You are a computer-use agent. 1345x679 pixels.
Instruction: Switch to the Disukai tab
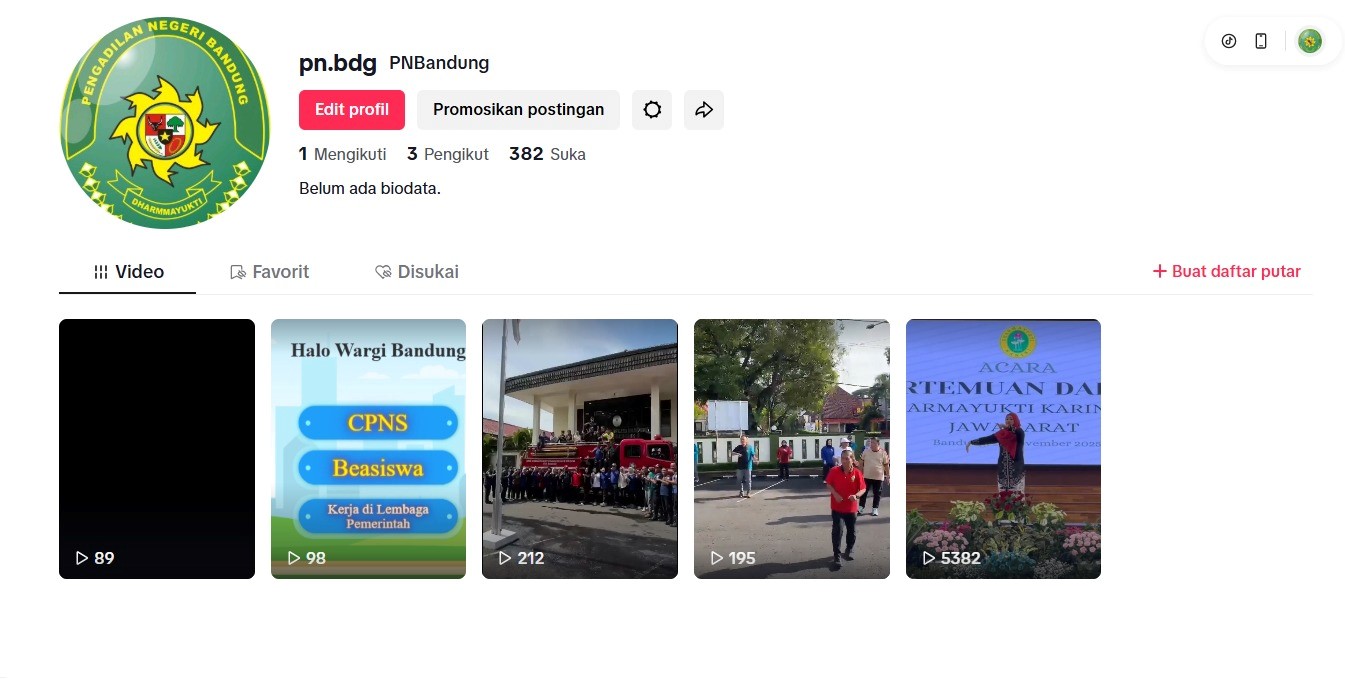[417, 272]
